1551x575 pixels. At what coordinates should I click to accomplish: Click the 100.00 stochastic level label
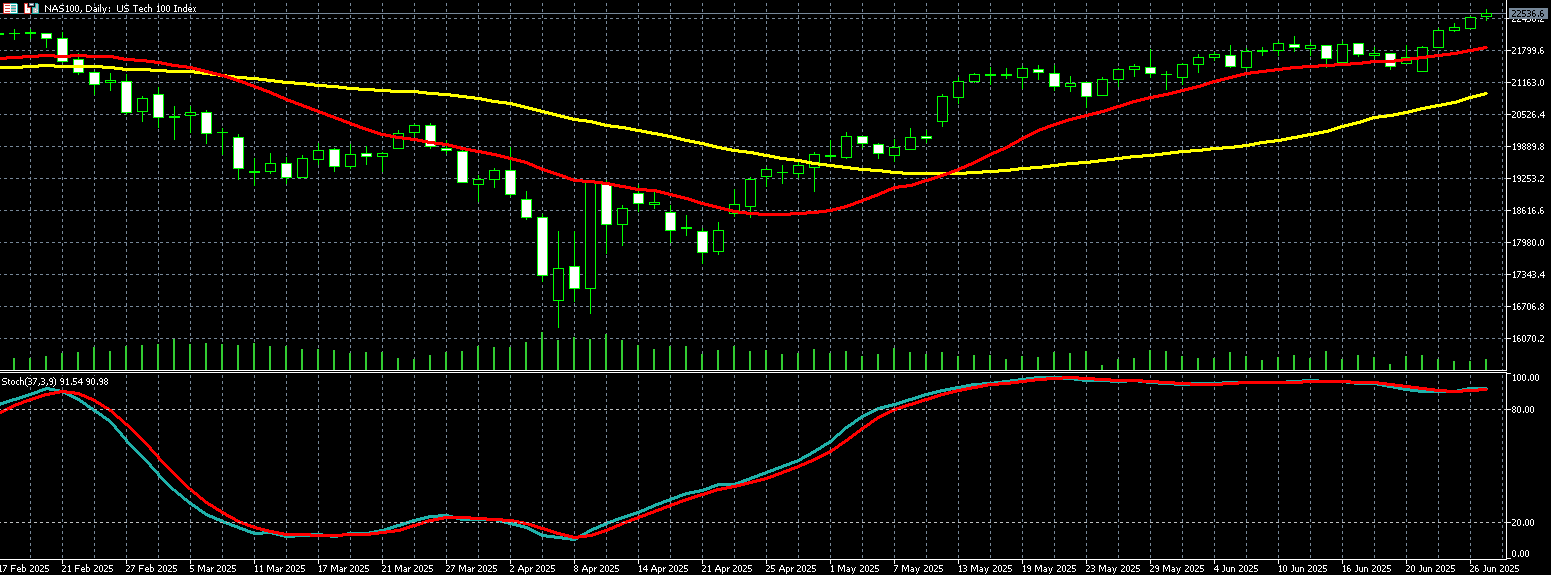tap(1525, 378)
